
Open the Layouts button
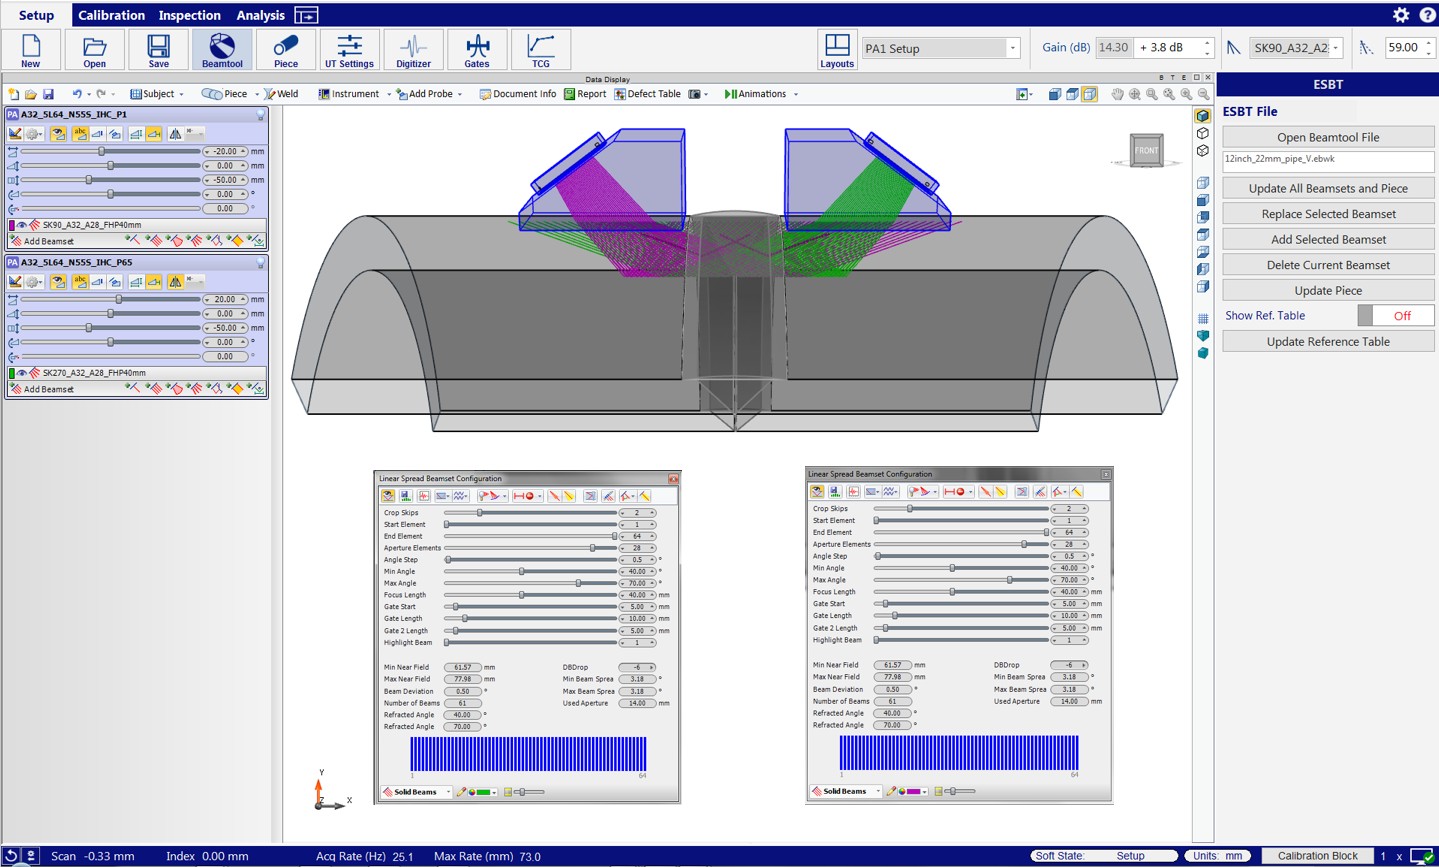coord(837,50)
